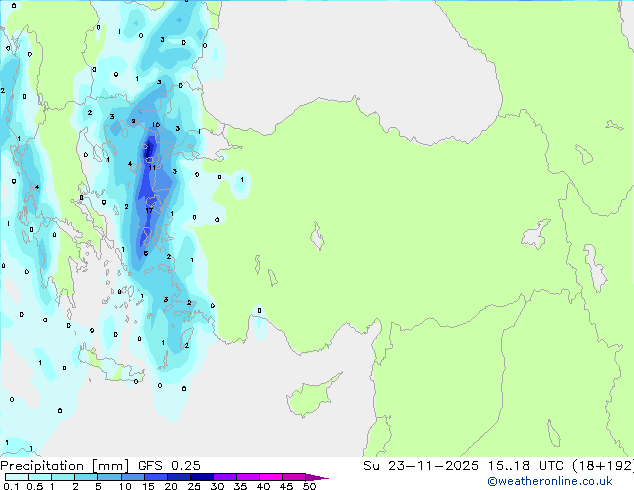The image size is (634, 490).
Task: Click the 25 to 30 mm legend swatch
Action: pos(201,477)
